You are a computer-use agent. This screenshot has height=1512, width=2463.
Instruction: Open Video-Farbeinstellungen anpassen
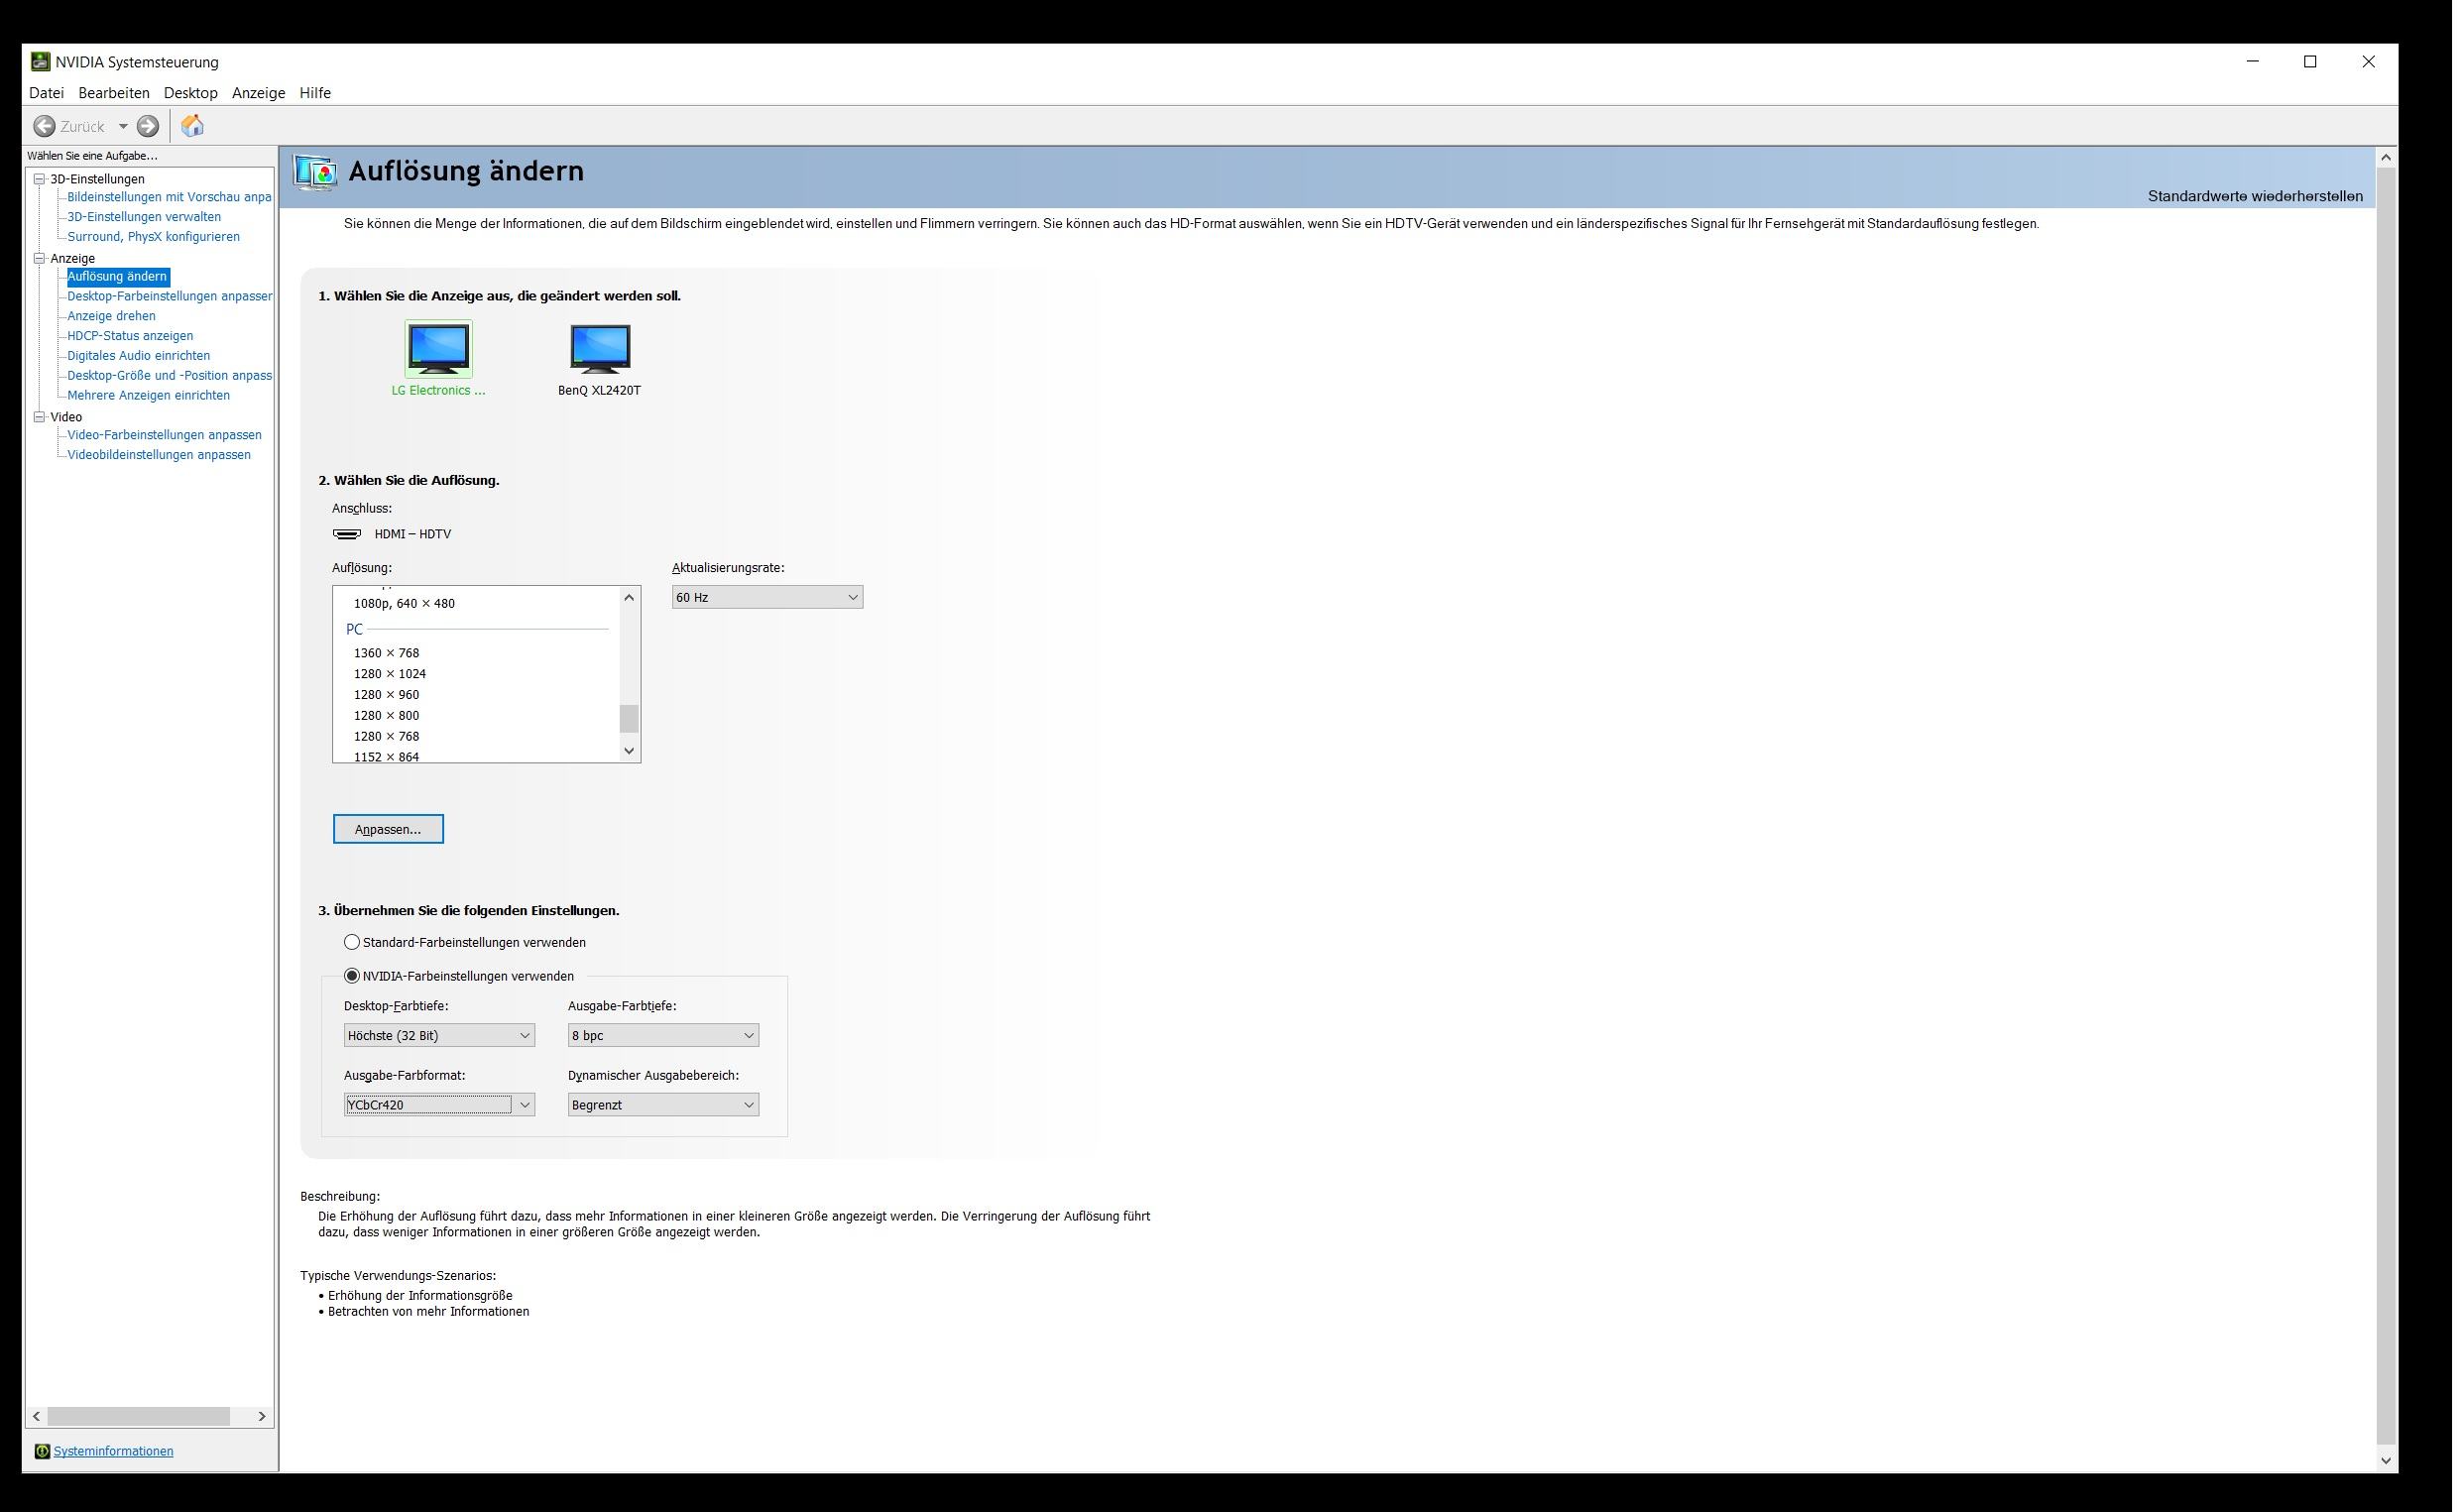coord(164,435)
